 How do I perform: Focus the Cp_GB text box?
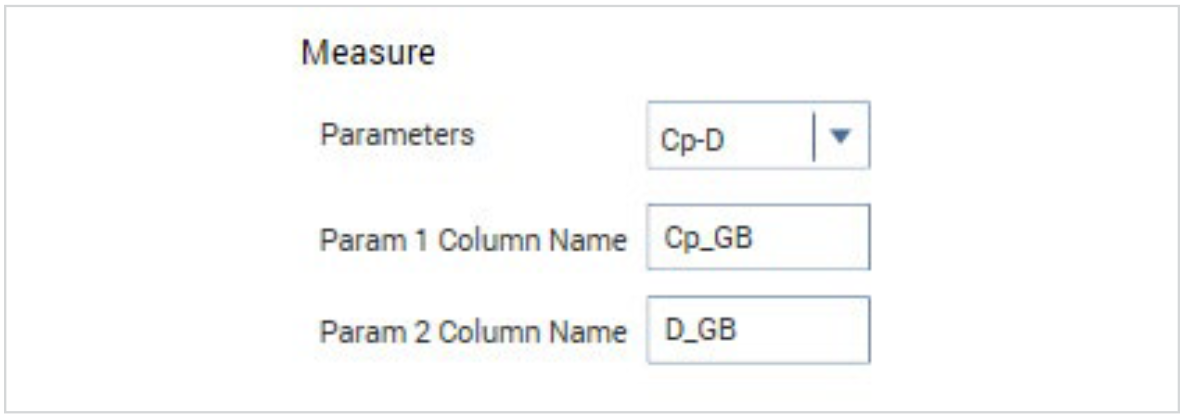tap(757, 238)
